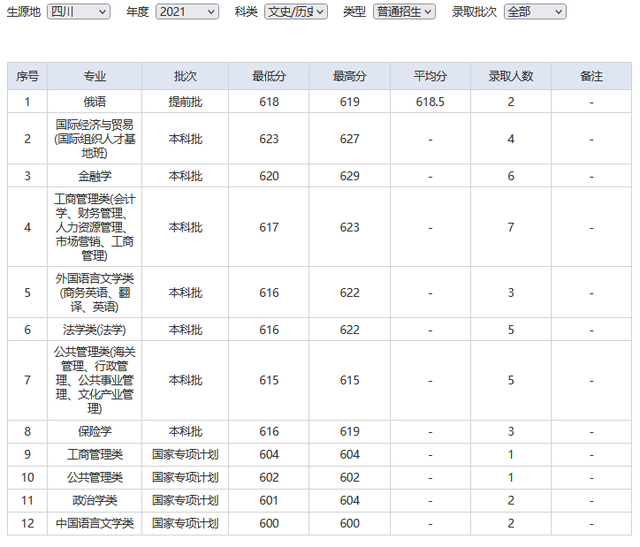Open the 年度 dropdown showing 2021
Viewport: 640px width, 547px height.
[187, 12]
